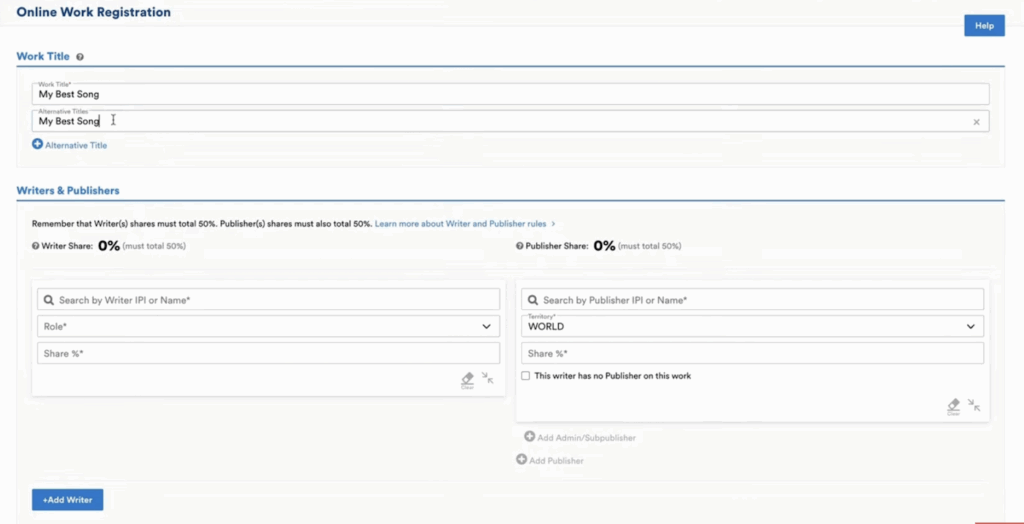The height and width of the screenshot is (524, 1024).
Task: Focus the Search by Writer IPI or Name field
Action: pos(266,300)
